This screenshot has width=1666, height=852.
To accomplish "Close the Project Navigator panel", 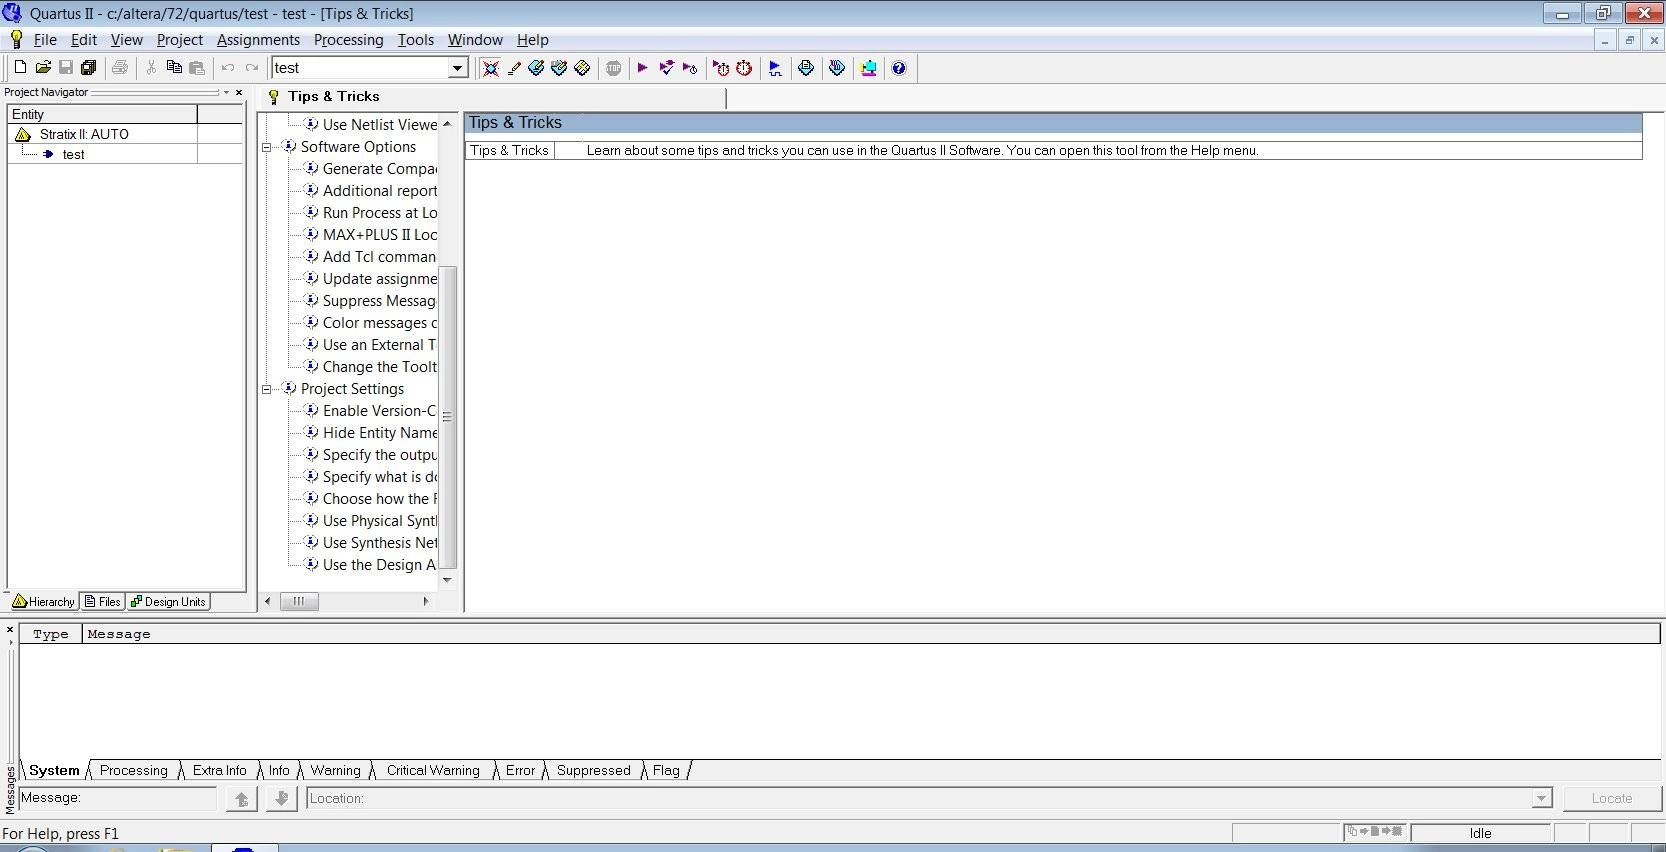I will [x=239, y=92].
